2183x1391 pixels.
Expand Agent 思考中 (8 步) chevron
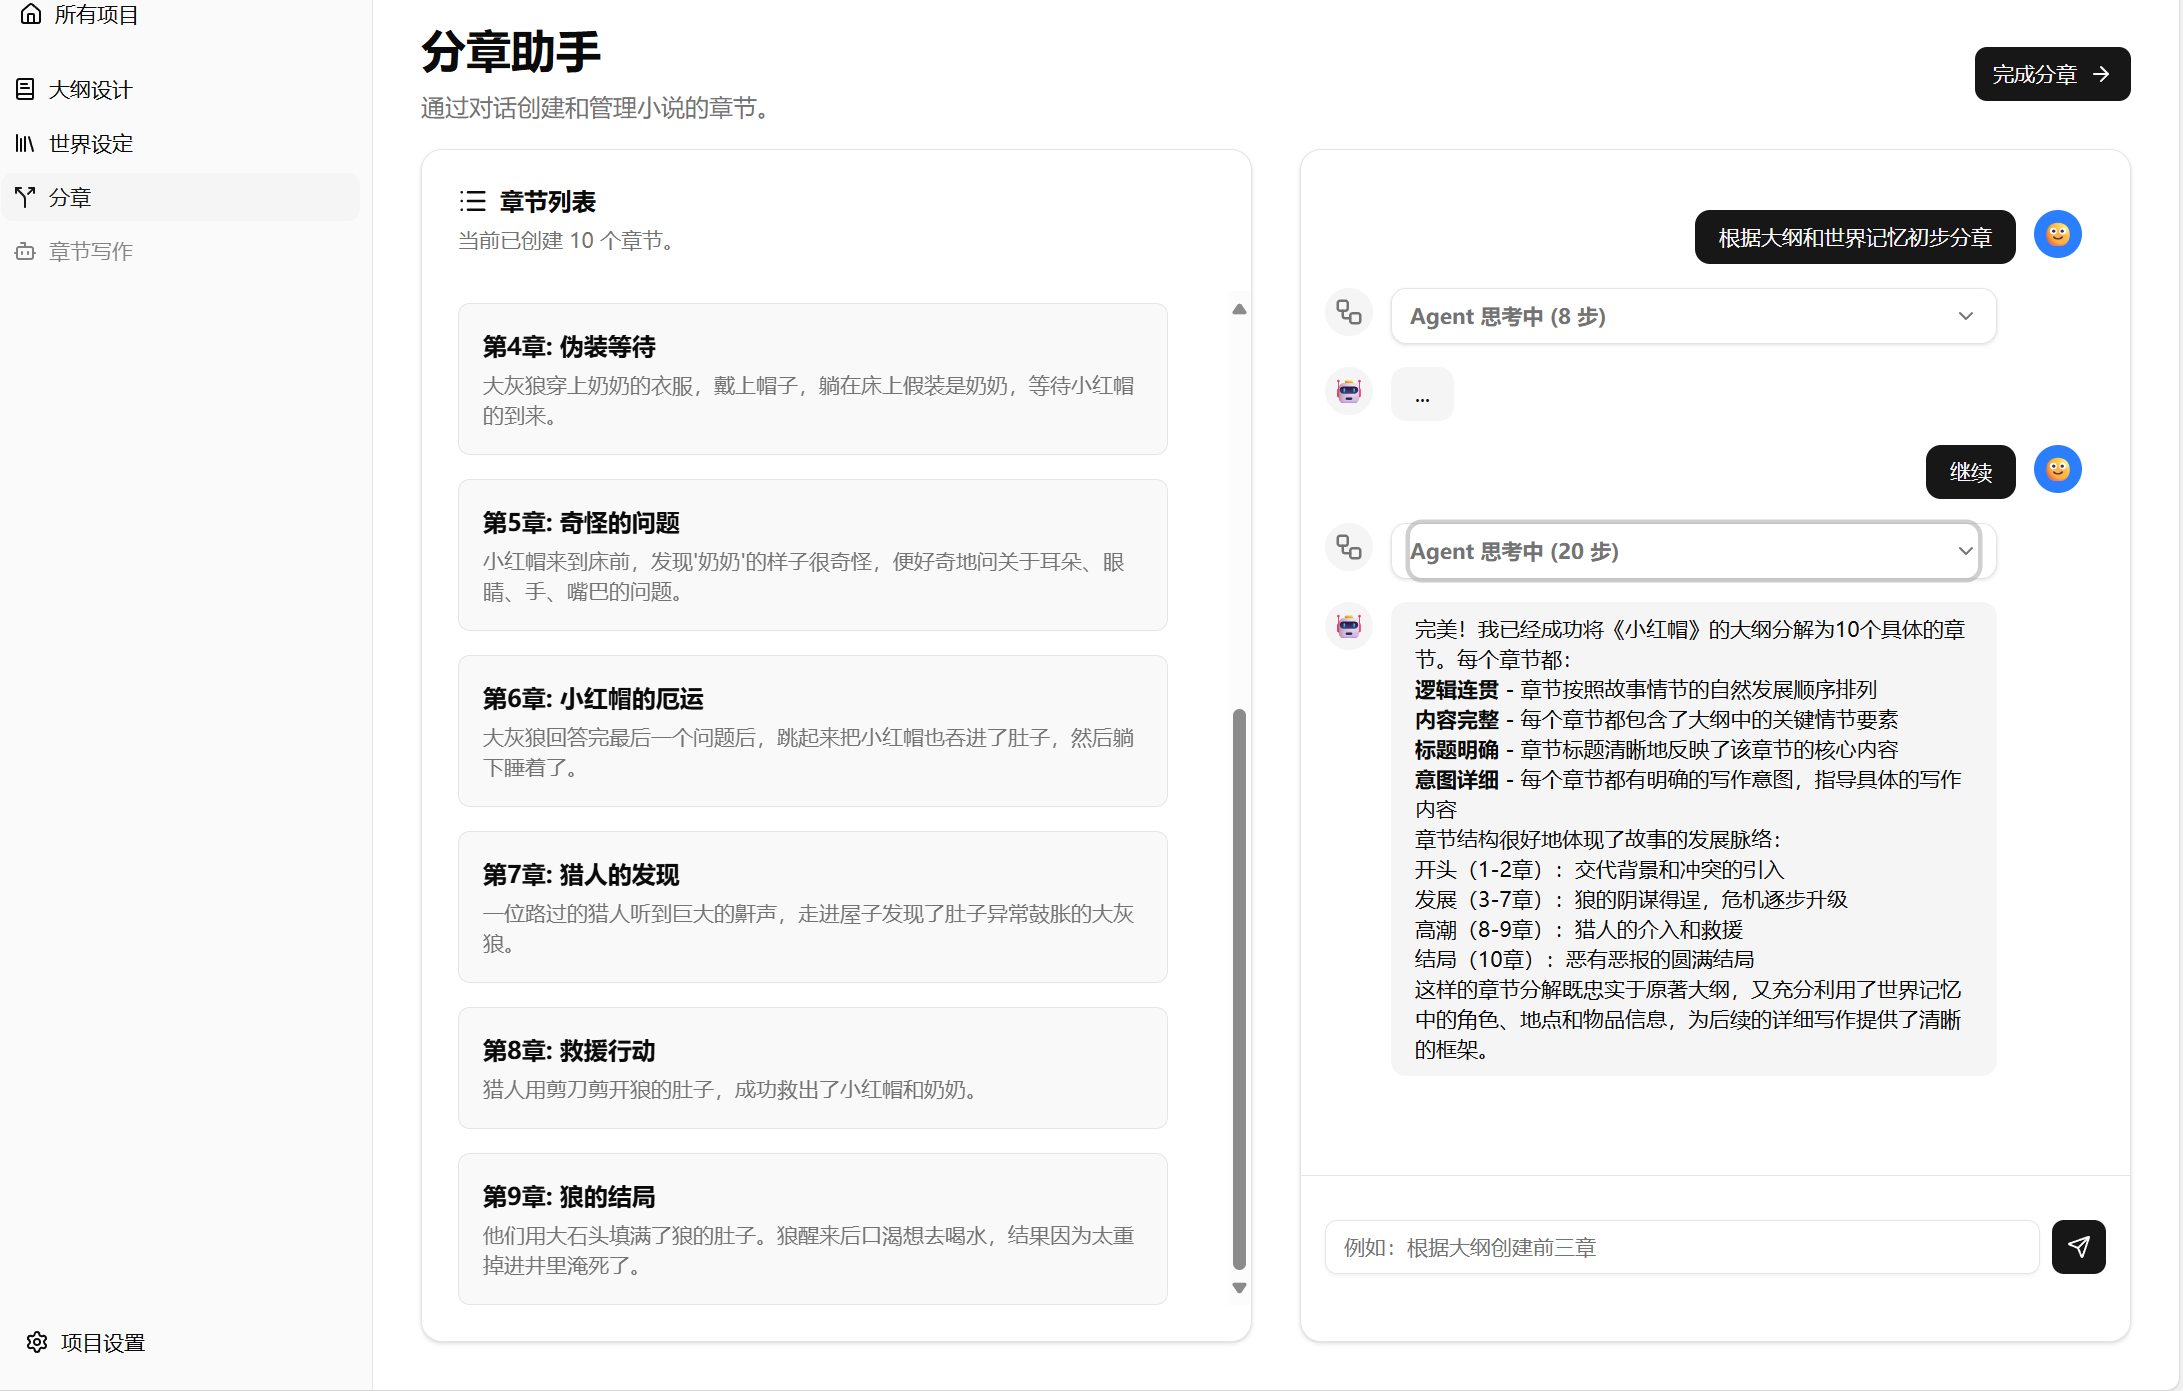(x=1965, y=316)
